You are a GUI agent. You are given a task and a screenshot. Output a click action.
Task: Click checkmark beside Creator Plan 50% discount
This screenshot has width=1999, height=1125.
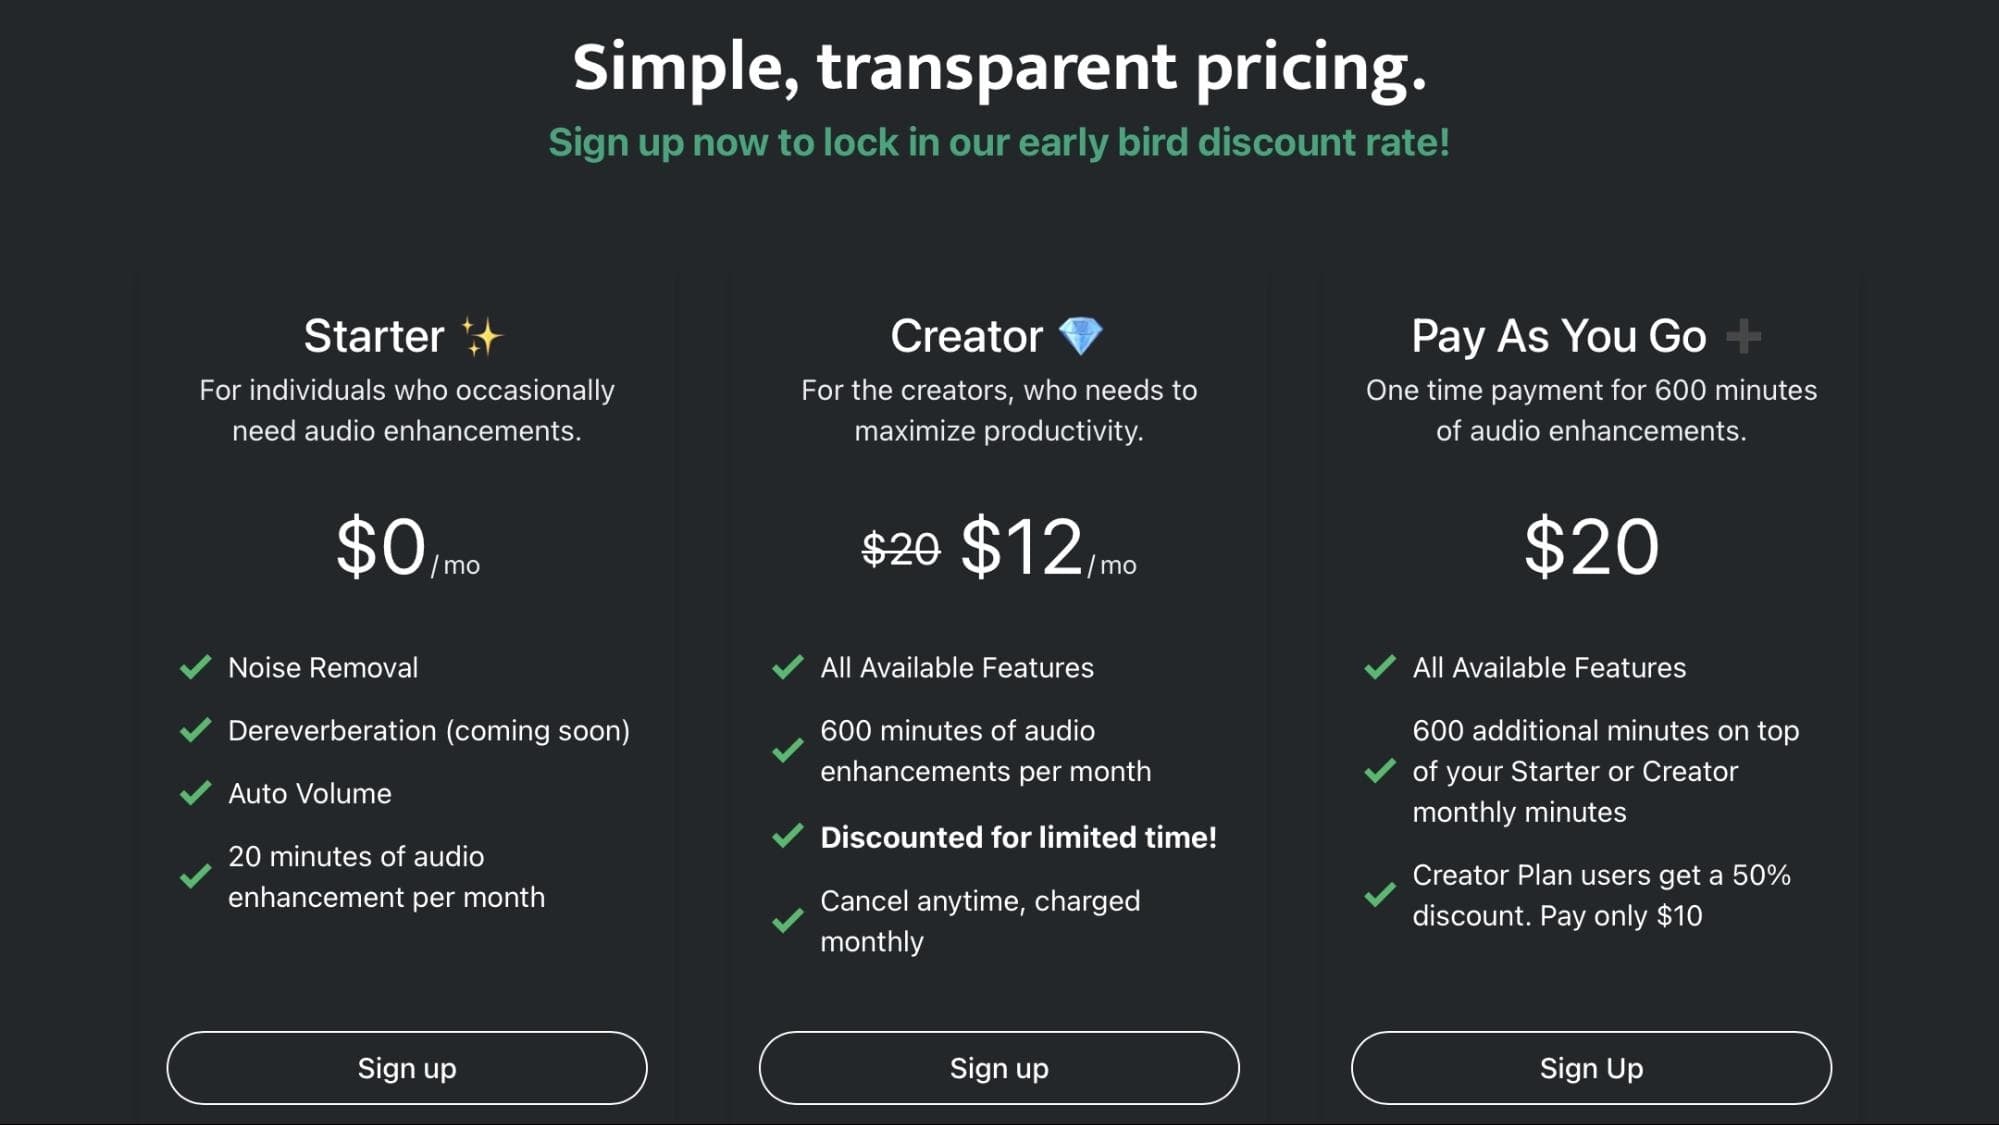click(1380, 894)
